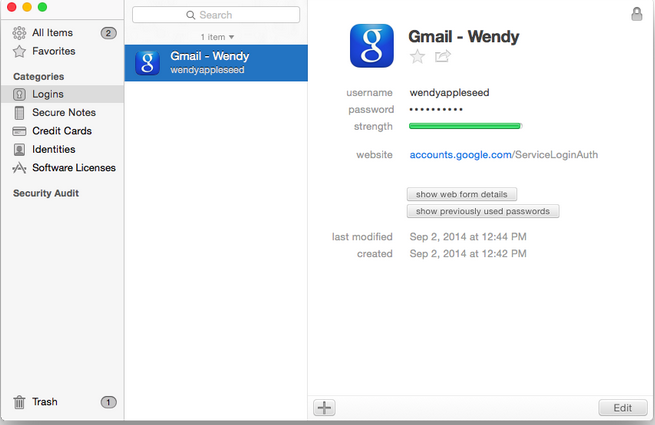Select the All Items category
The height and width of the screenshot is (425, 655).
pyautogui.click(x=62, y=33)
